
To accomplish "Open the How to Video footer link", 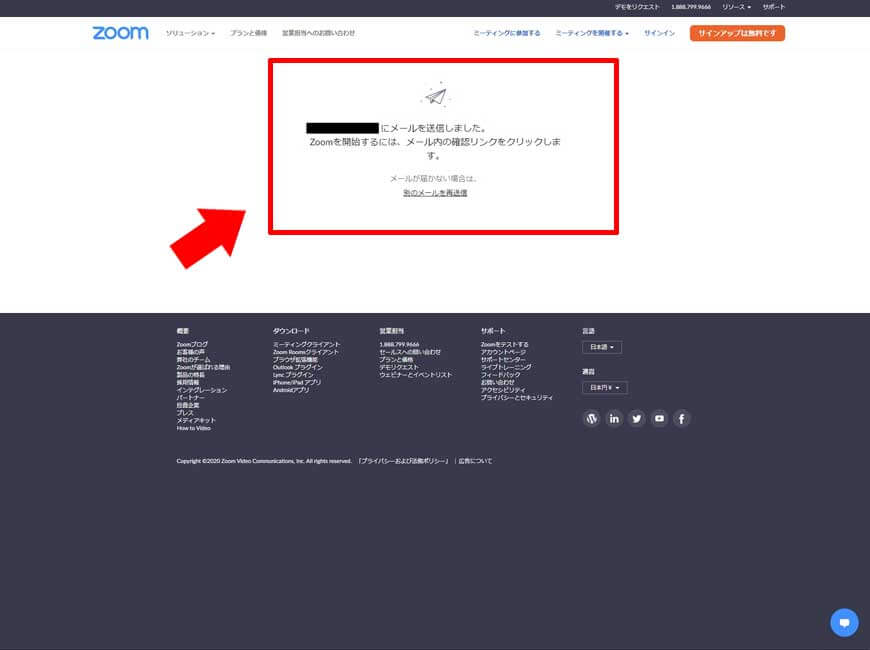I will [x=193, y=429].
